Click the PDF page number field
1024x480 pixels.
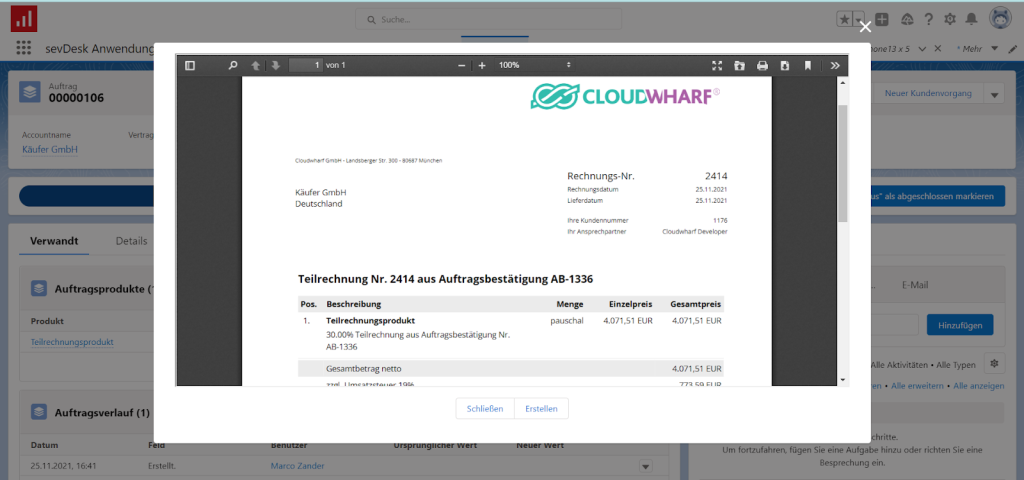click(305, 66)
